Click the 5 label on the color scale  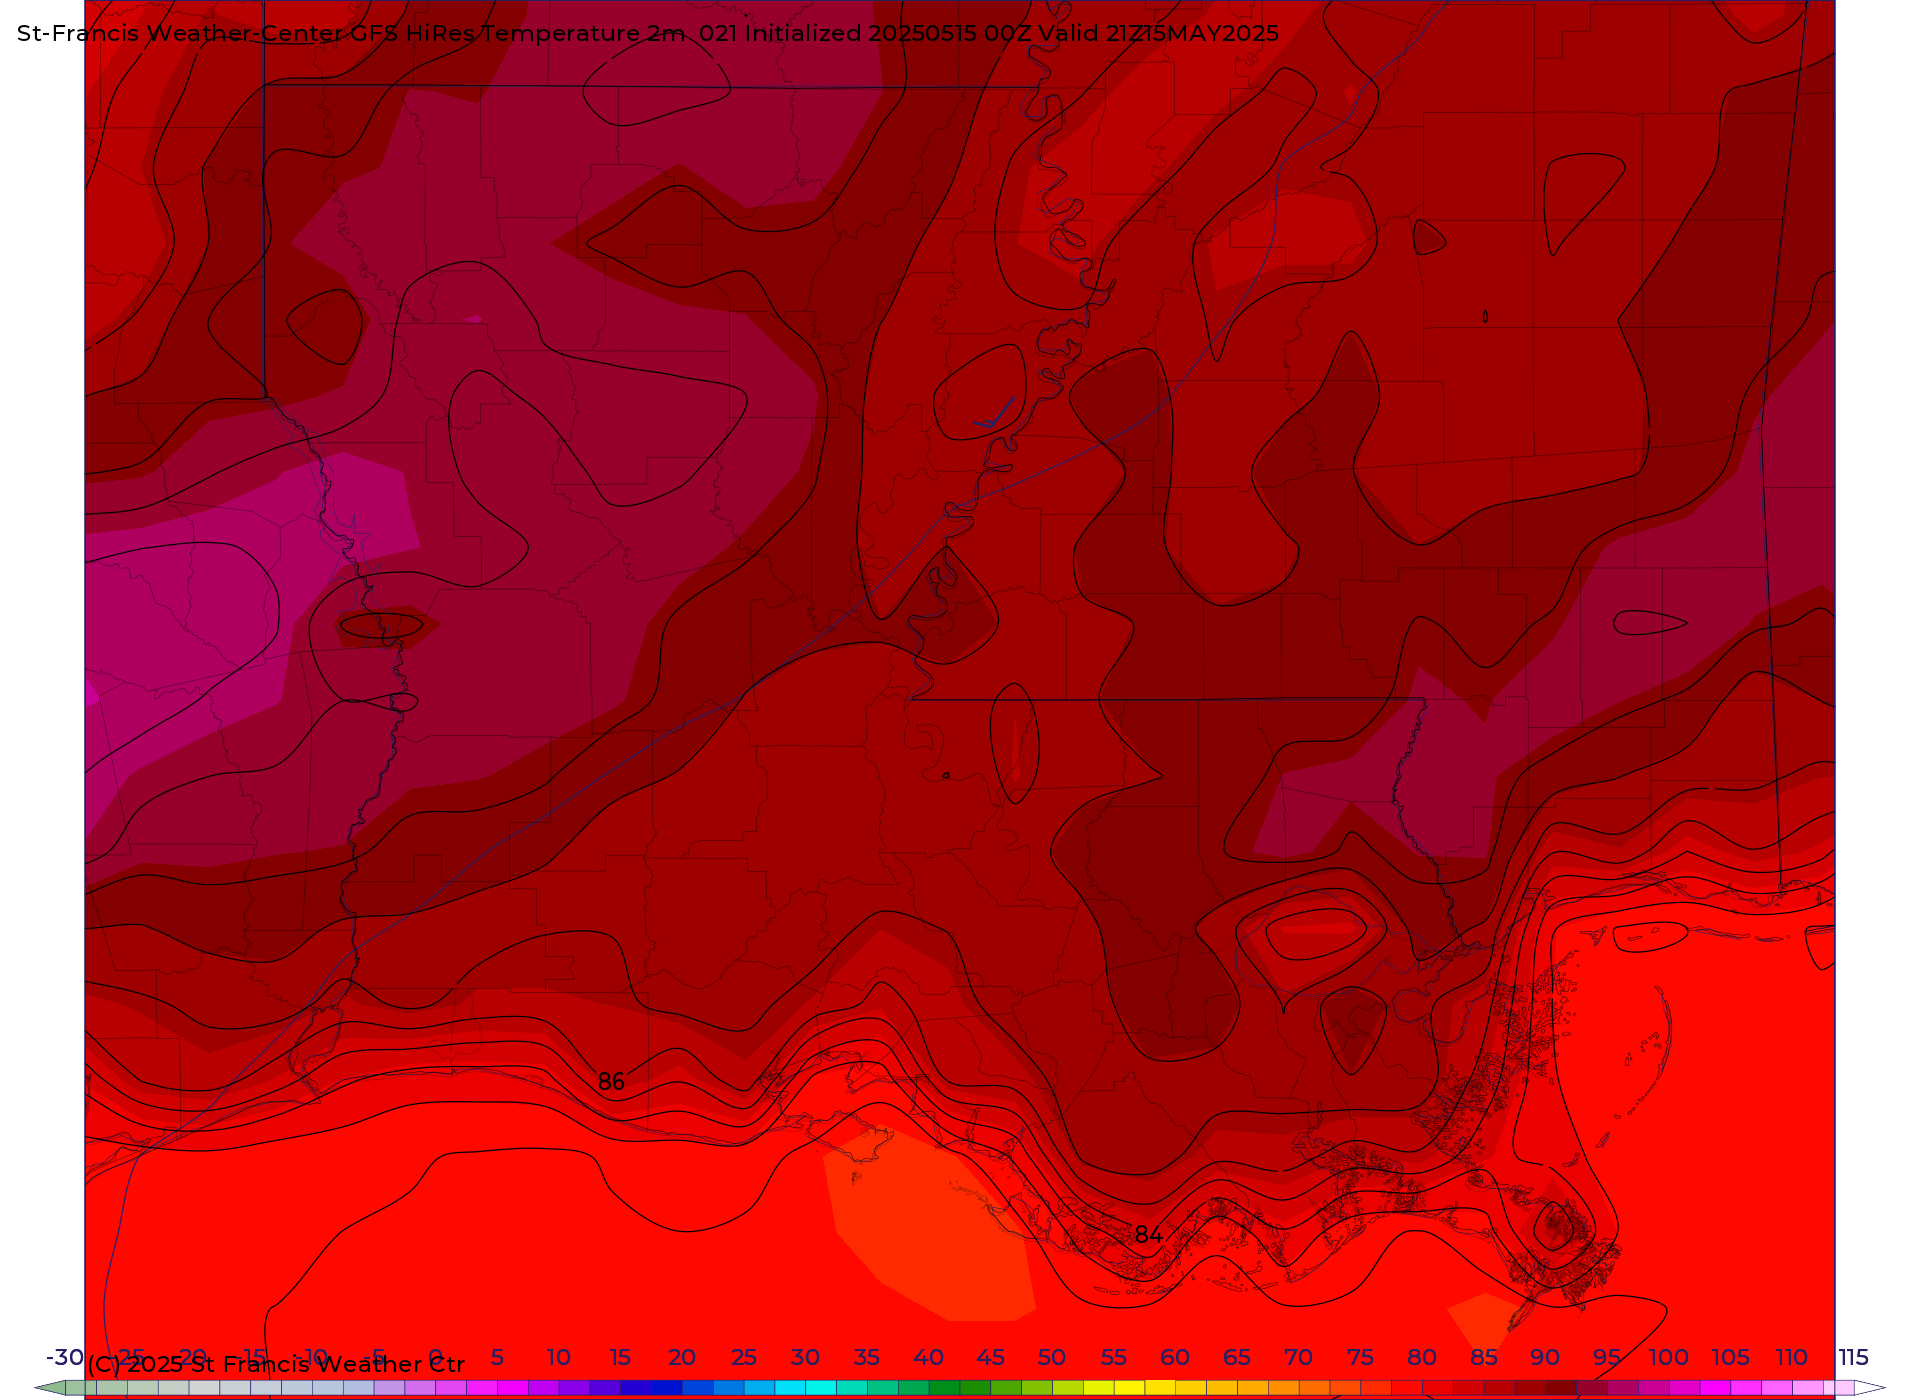497,1357
